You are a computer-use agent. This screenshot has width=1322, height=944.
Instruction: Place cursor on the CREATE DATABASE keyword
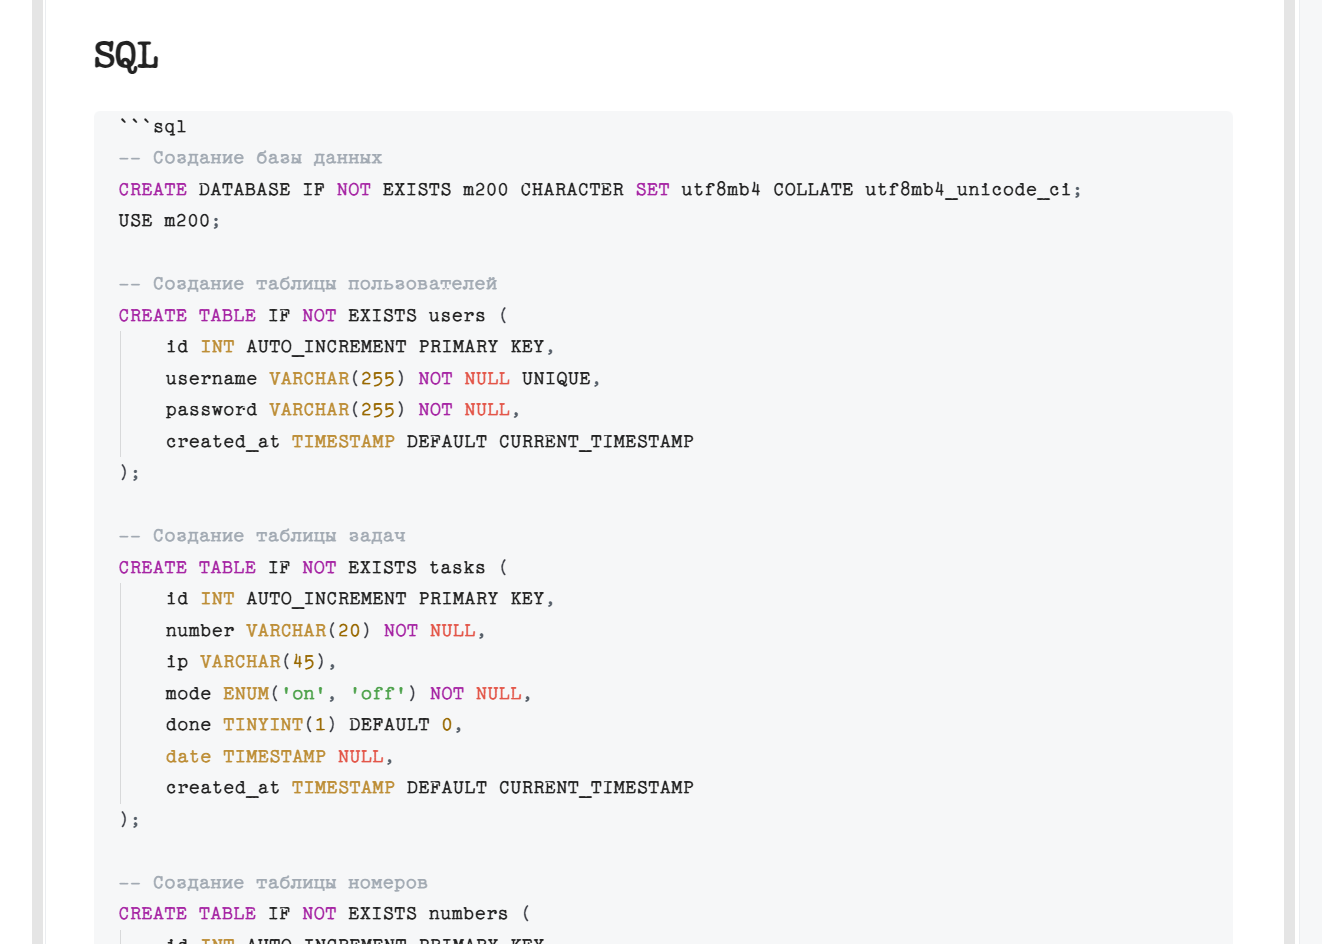pos(153,190)
